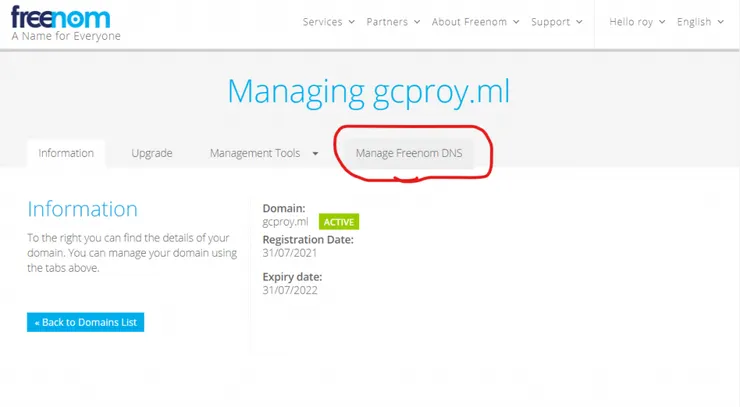The height and width of the screenshot is (407, 740).
Task: Expand the Support chevron arrow
Action: (x=580, y=22)
